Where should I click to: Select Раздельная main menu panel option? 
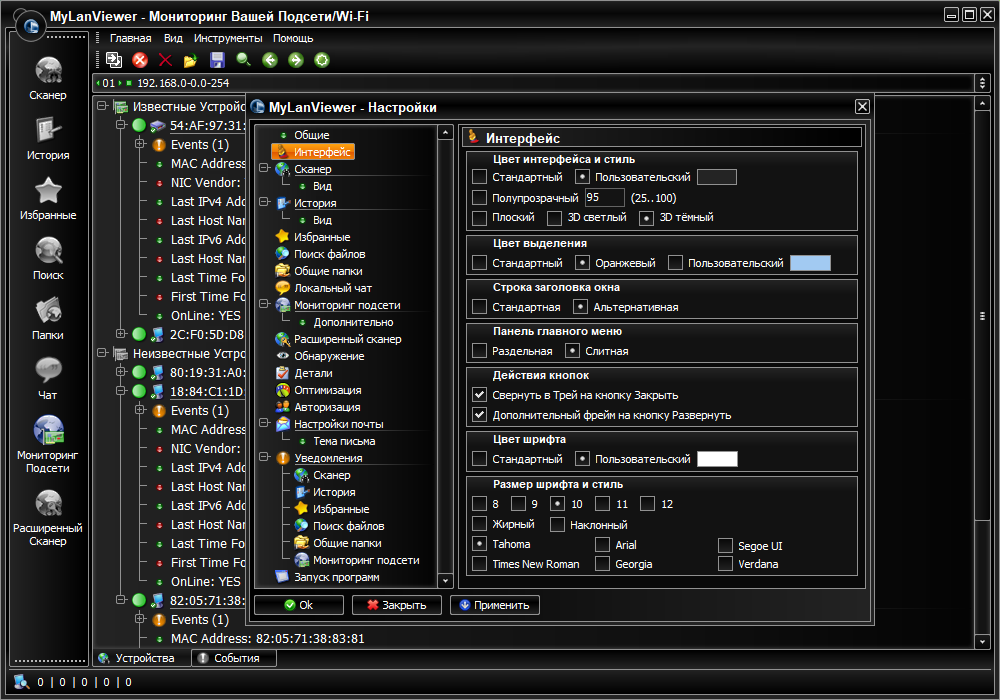click(480, 351)
